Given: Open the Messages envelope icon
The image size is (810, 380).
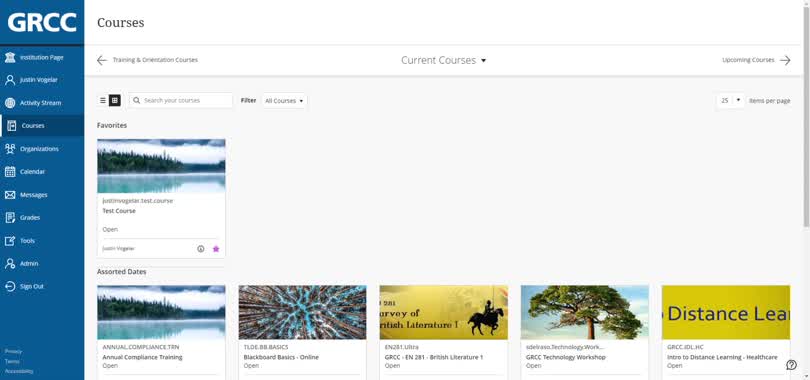Looking at the screenshot, I should coord(10,195).
